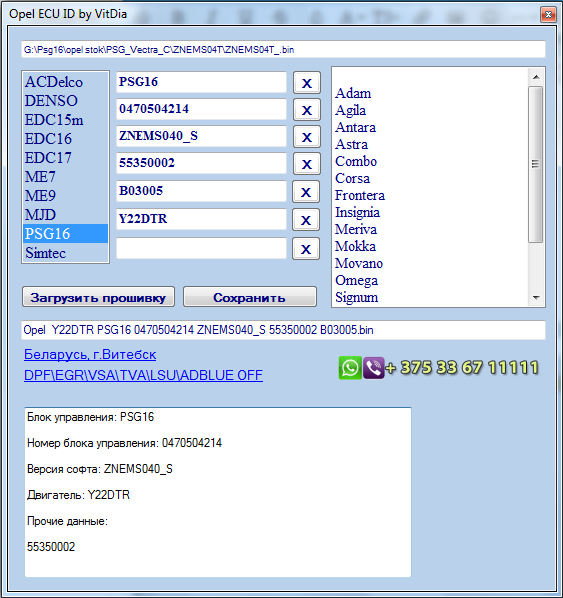This screenshot has height=598, width=563.
Task: Click Загрузить прошивку button
Action: tap(98, 297)
